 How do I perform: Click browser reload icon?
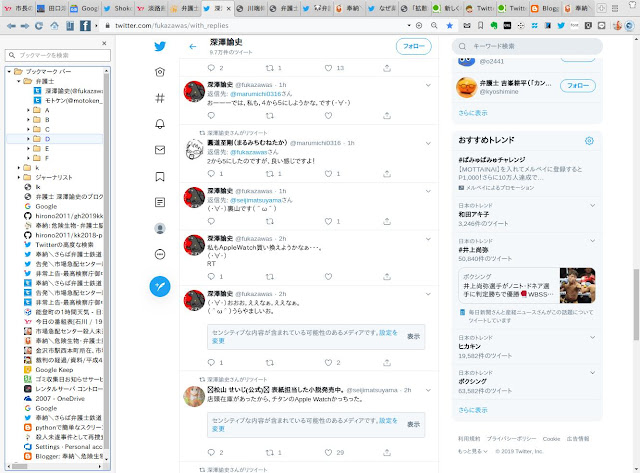(39, 26)
